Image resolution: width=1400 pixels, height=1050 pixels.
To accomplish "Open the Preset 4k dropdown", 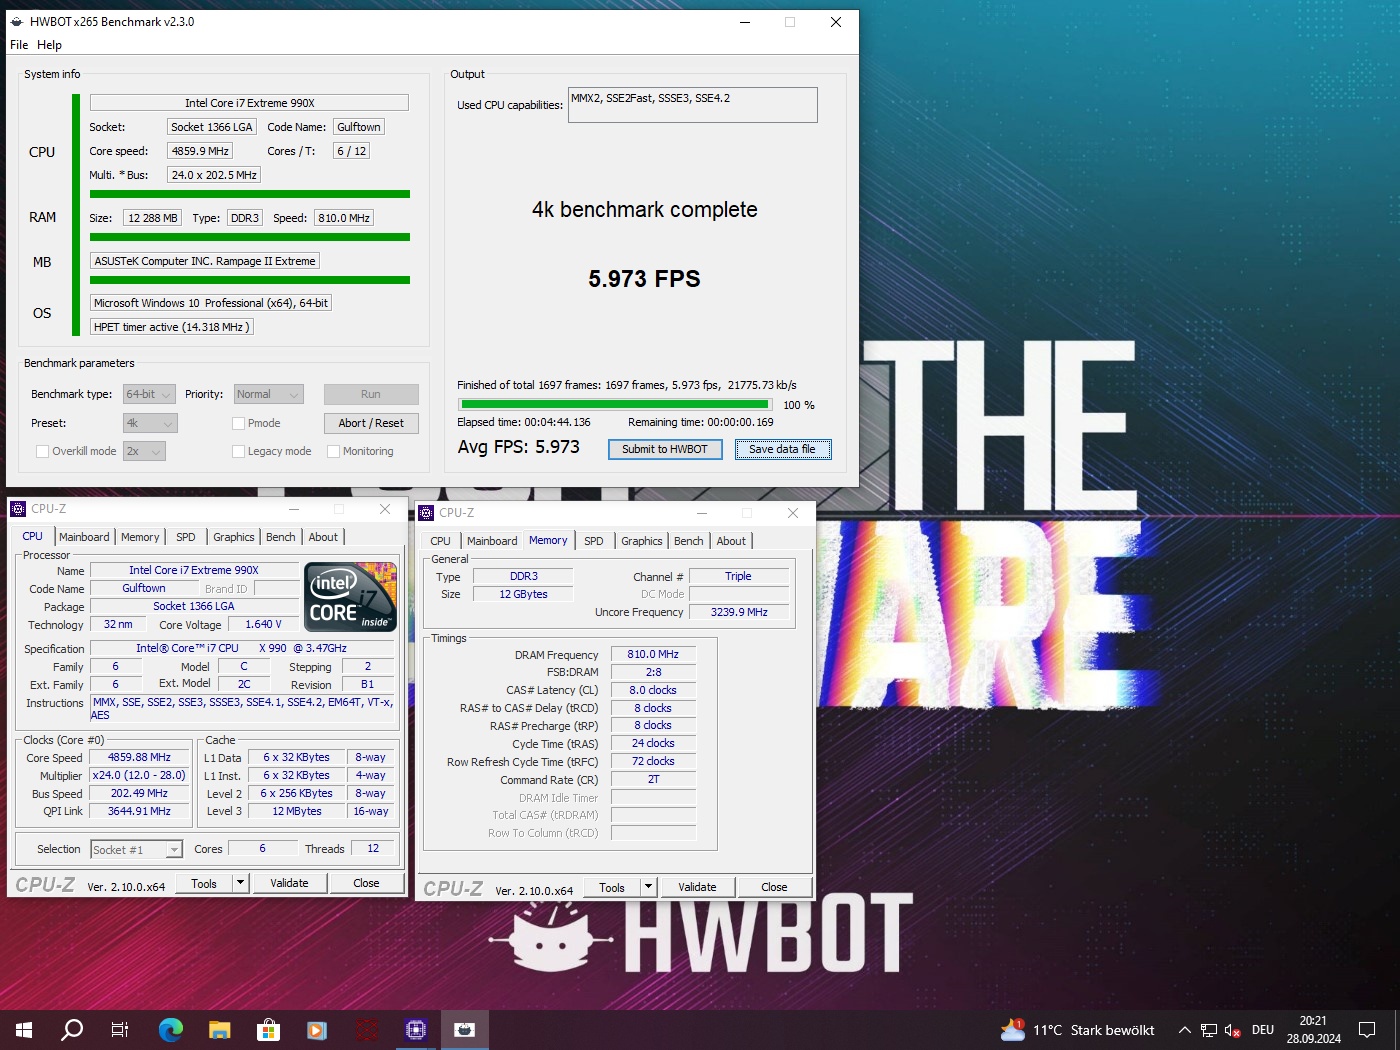I will [x=150, y=423].
